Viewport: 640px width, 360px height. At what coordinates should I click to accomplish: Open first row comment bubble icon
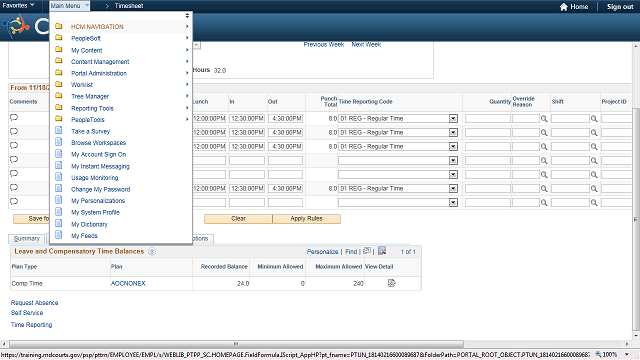pyautogui.click(x=14, y=118)
